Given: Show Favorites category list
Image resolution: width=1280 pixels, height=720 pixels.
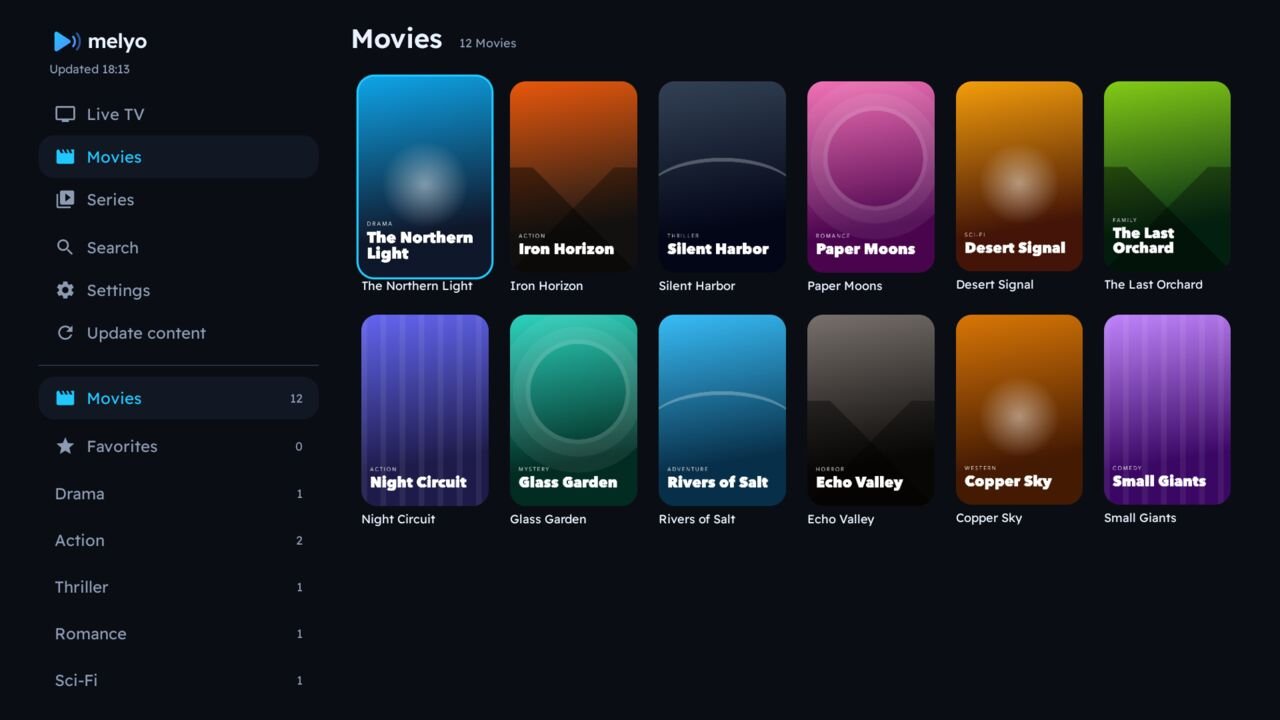Looking at the screenshot, I should tap(179, 446).
